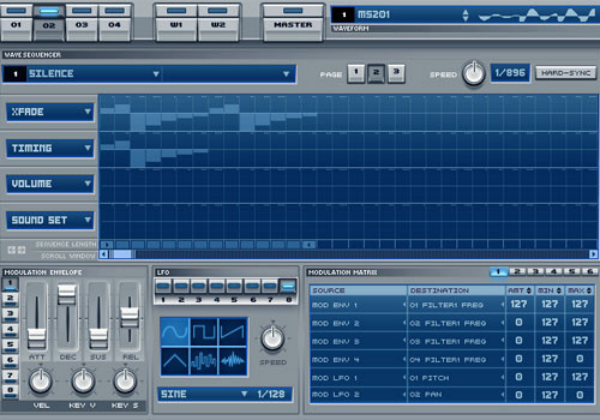Select the sawtooth LFO waveform icon
Viewport: 600px width, 420px height.
[232, 332]
